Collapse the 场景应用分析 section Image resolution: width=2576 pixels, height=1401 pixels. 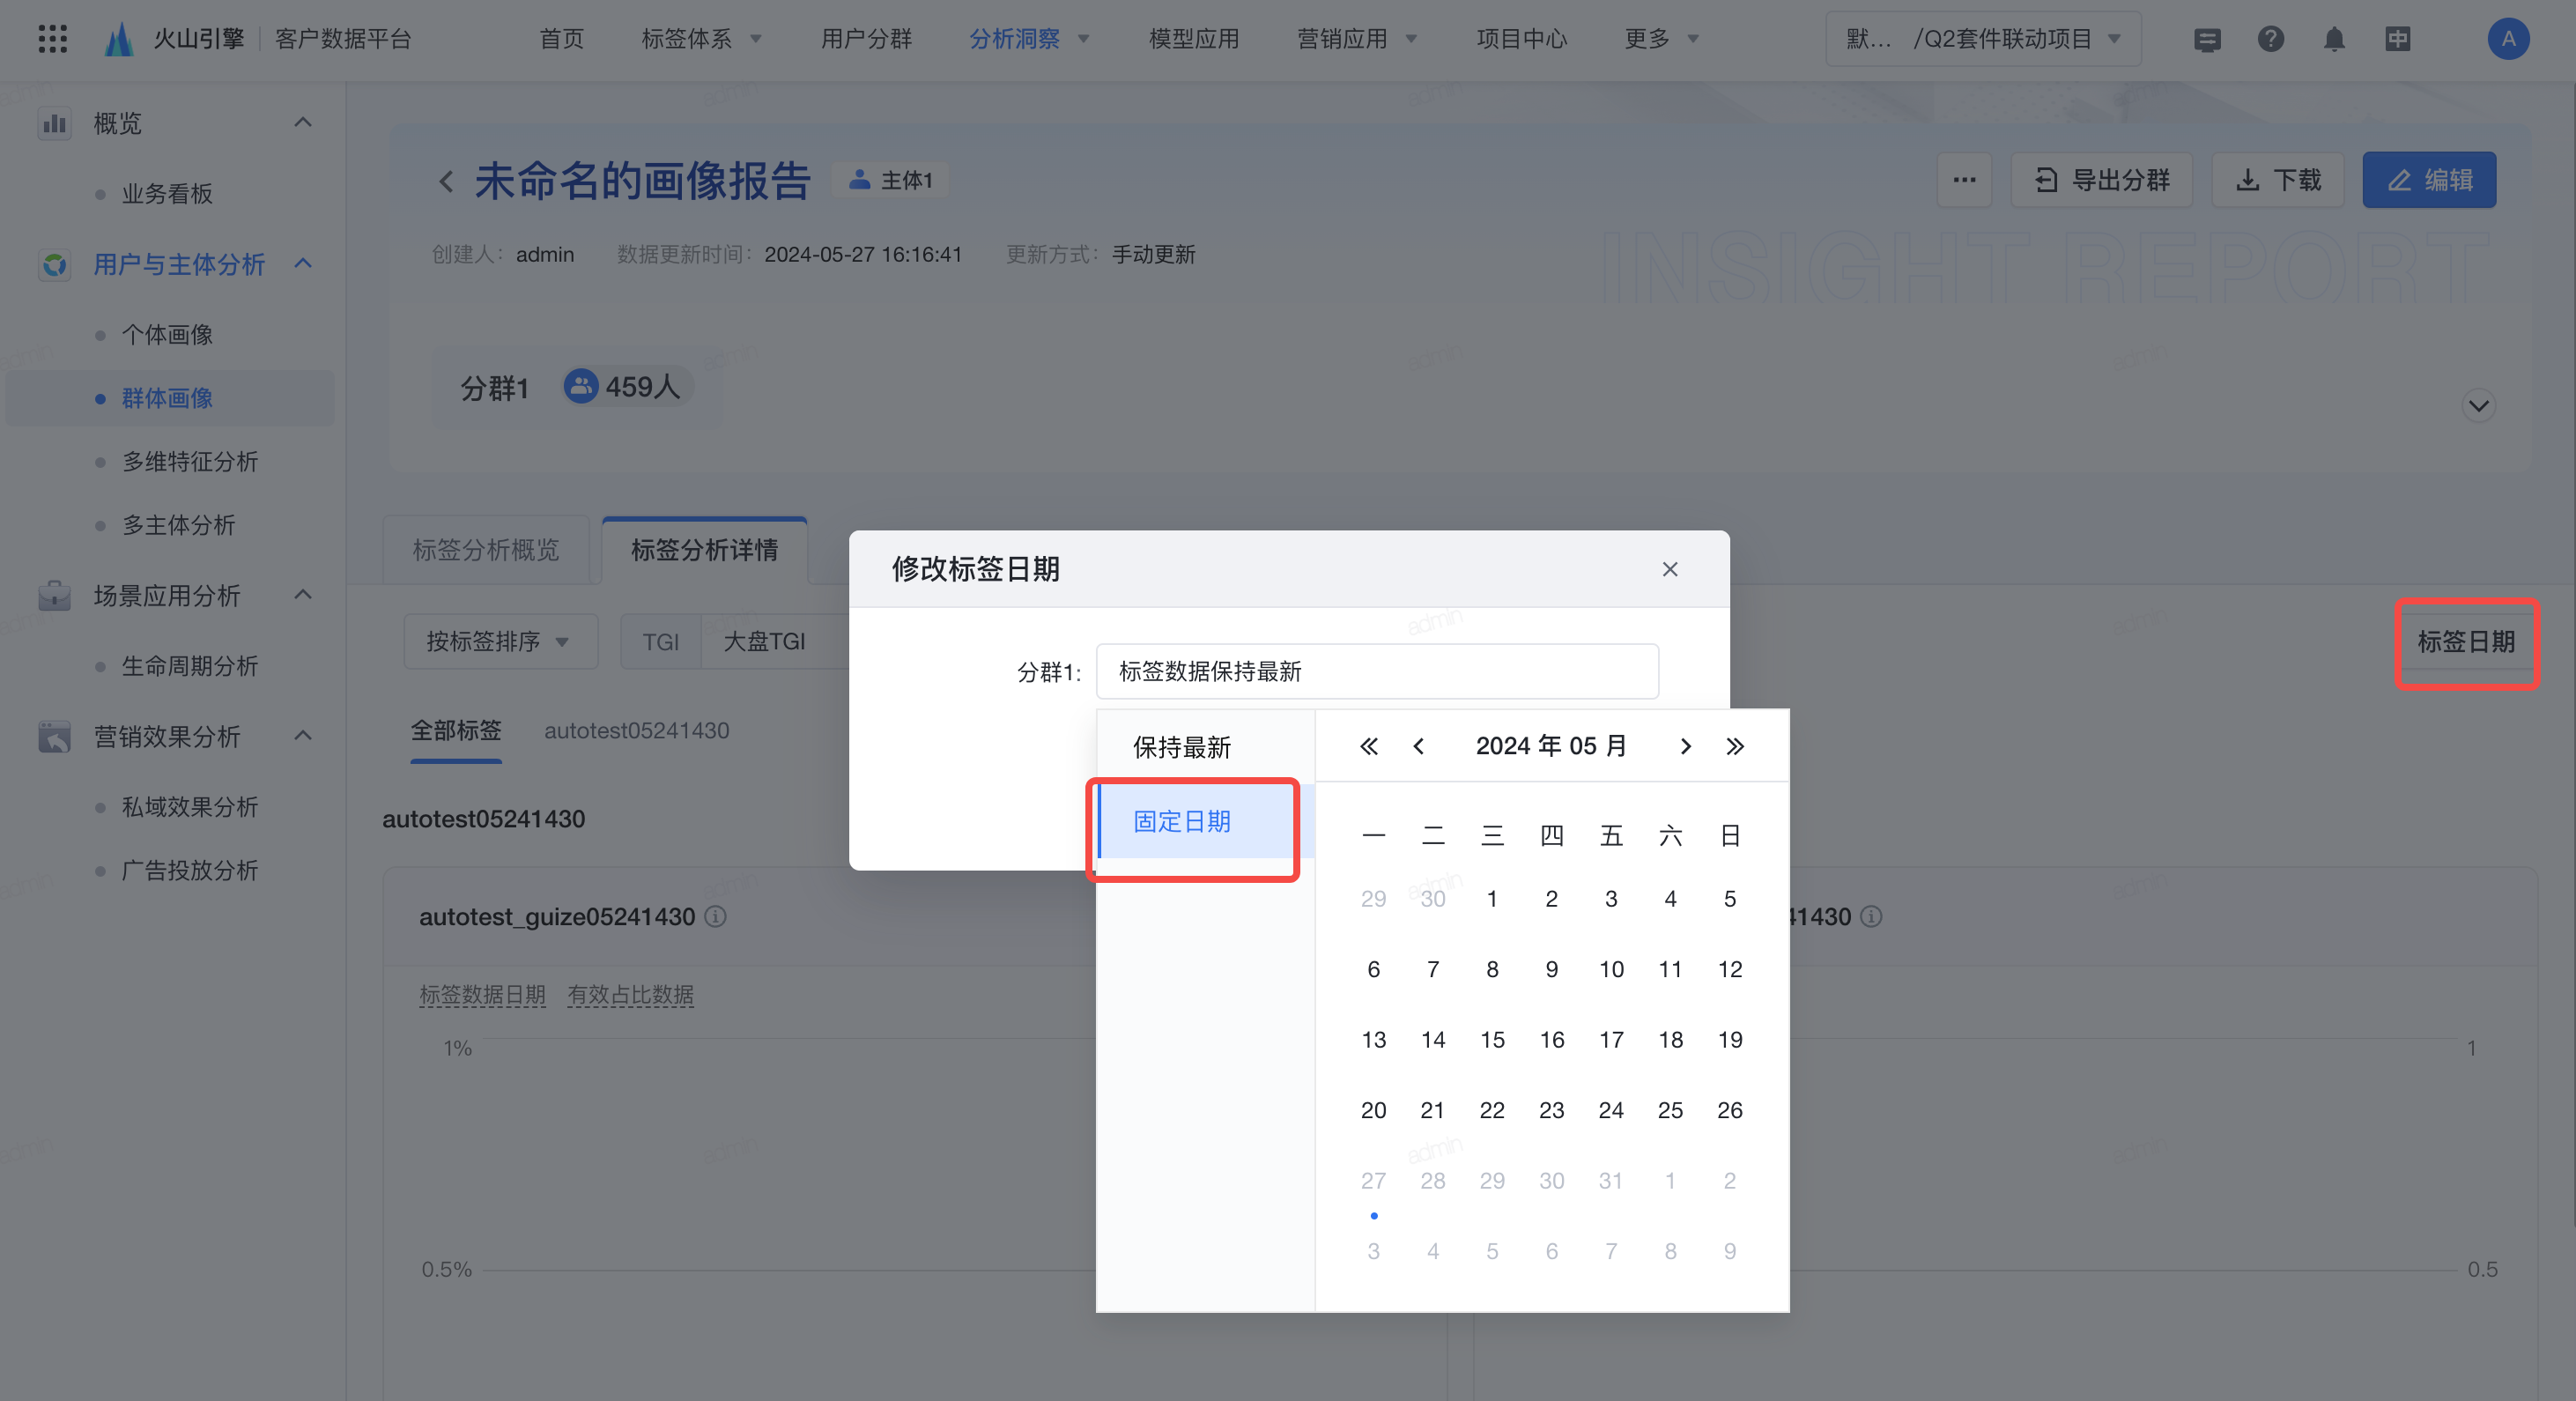(x=303, y=595)
